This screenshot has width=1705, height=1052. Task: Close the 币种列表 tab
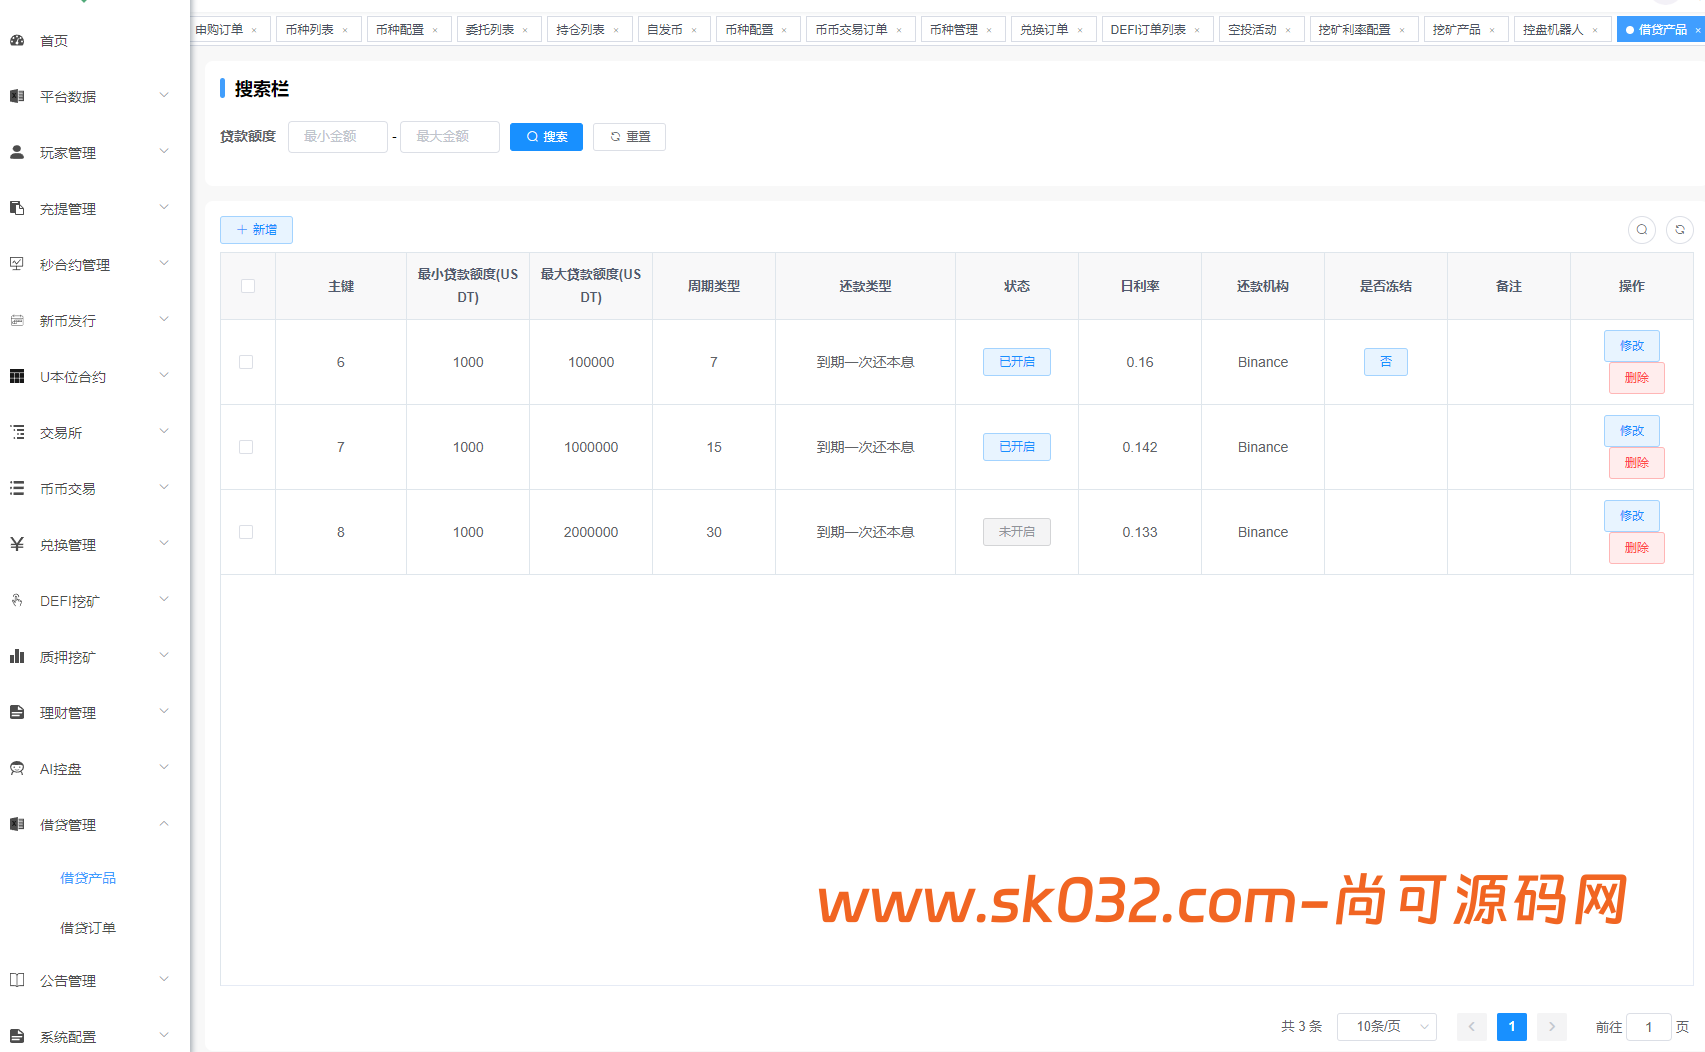click(345, 30)
